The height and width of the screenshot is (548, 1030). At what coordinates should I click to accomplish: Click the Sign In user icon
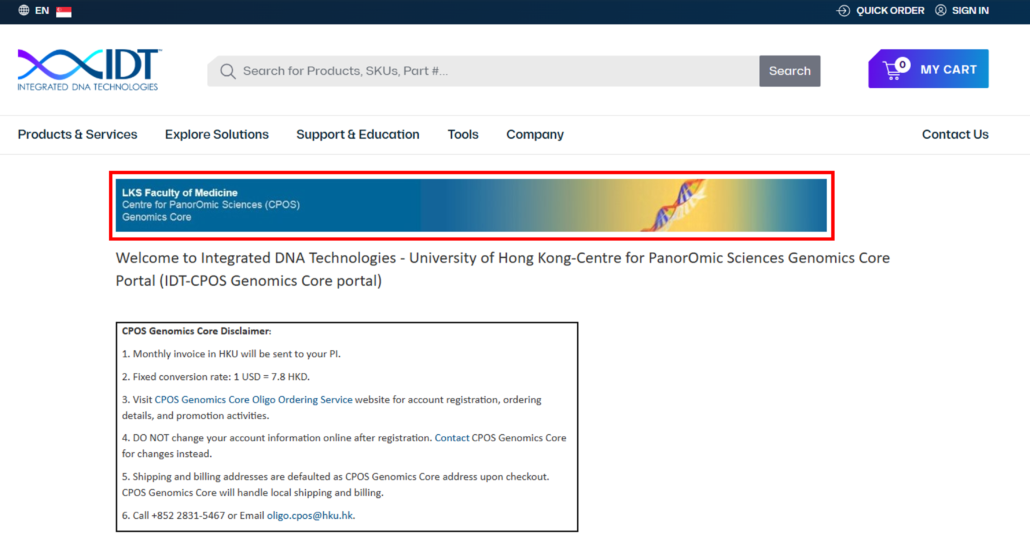pos(941,11)
